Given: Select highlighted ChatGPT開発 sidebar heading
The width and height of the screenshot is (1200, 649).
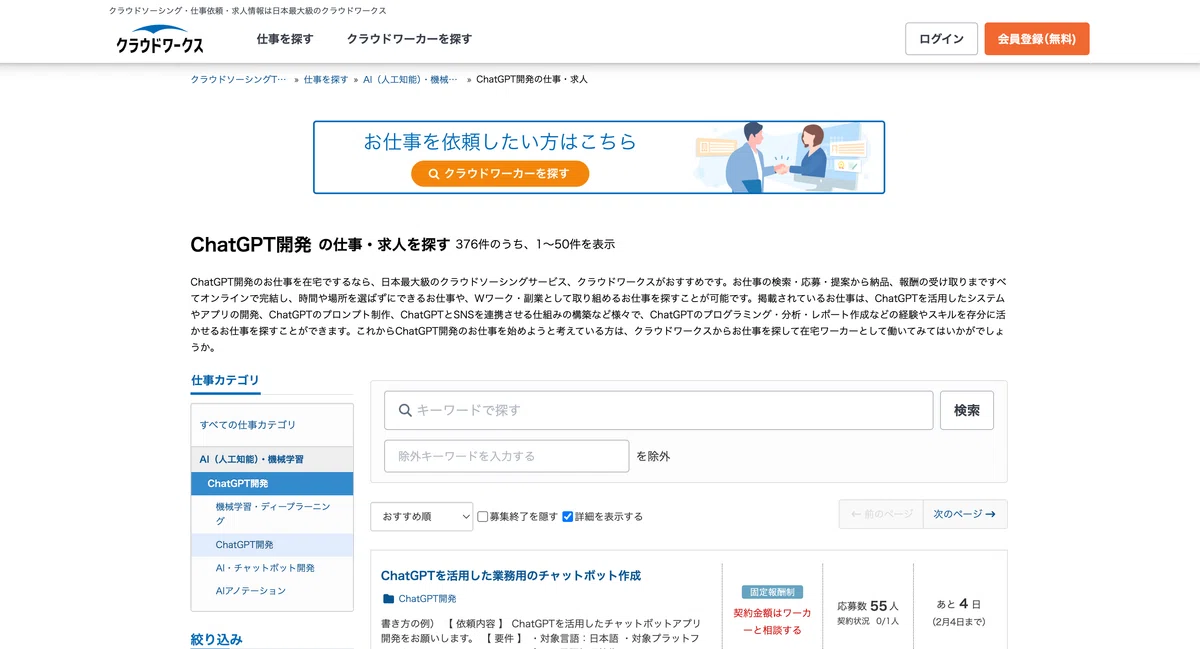Looking at the screenshot, I should 272,483.
